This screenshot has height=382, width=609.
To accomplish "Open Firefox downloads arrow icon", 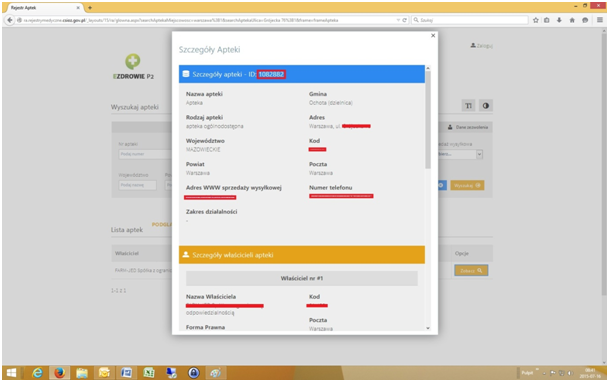I will [559, 20].
